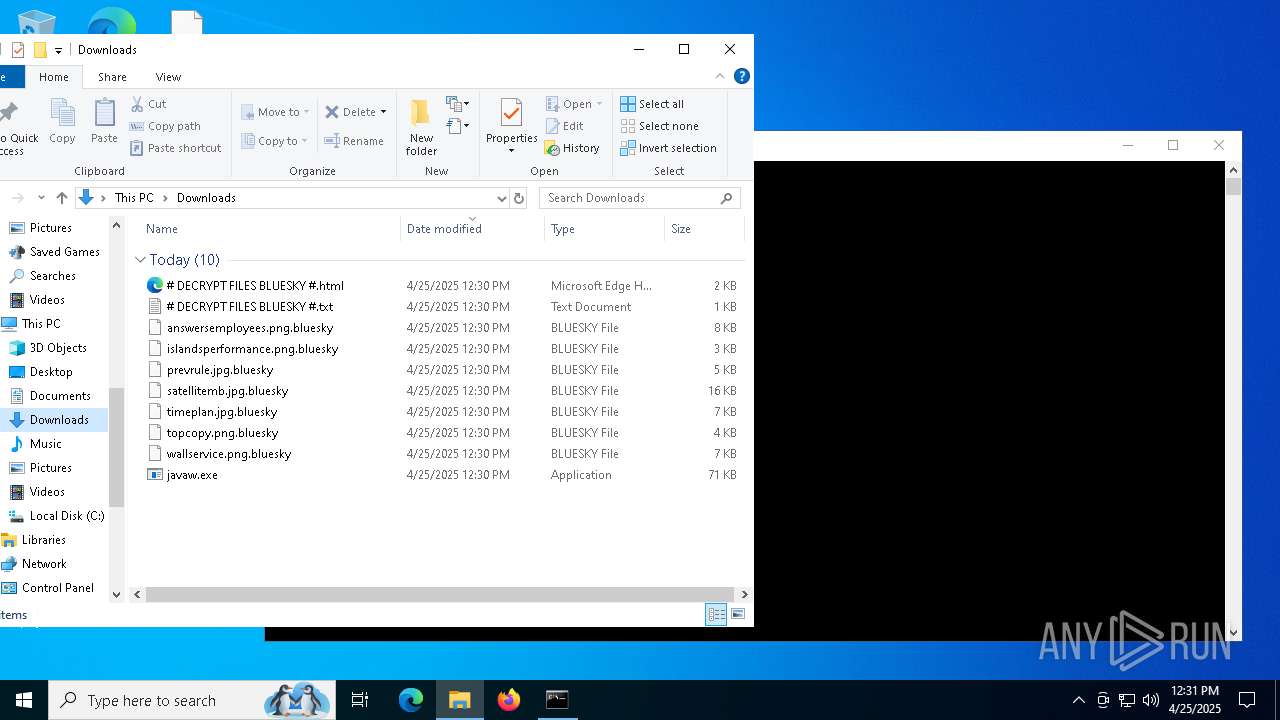
Task: Open Task View on the taskbar
Action: click(360, 700)
